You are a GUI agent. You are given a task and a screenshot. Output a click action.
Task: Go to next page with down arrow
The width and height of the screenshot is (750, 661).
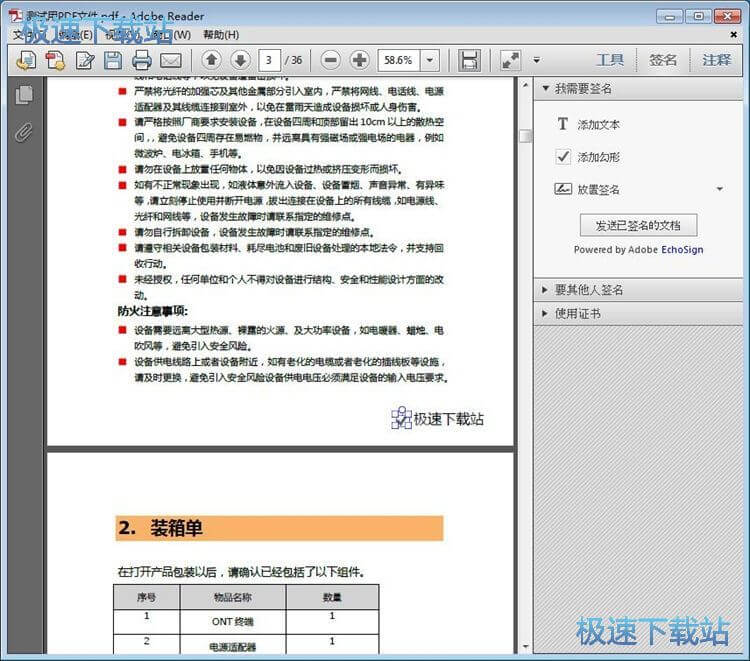241,60
